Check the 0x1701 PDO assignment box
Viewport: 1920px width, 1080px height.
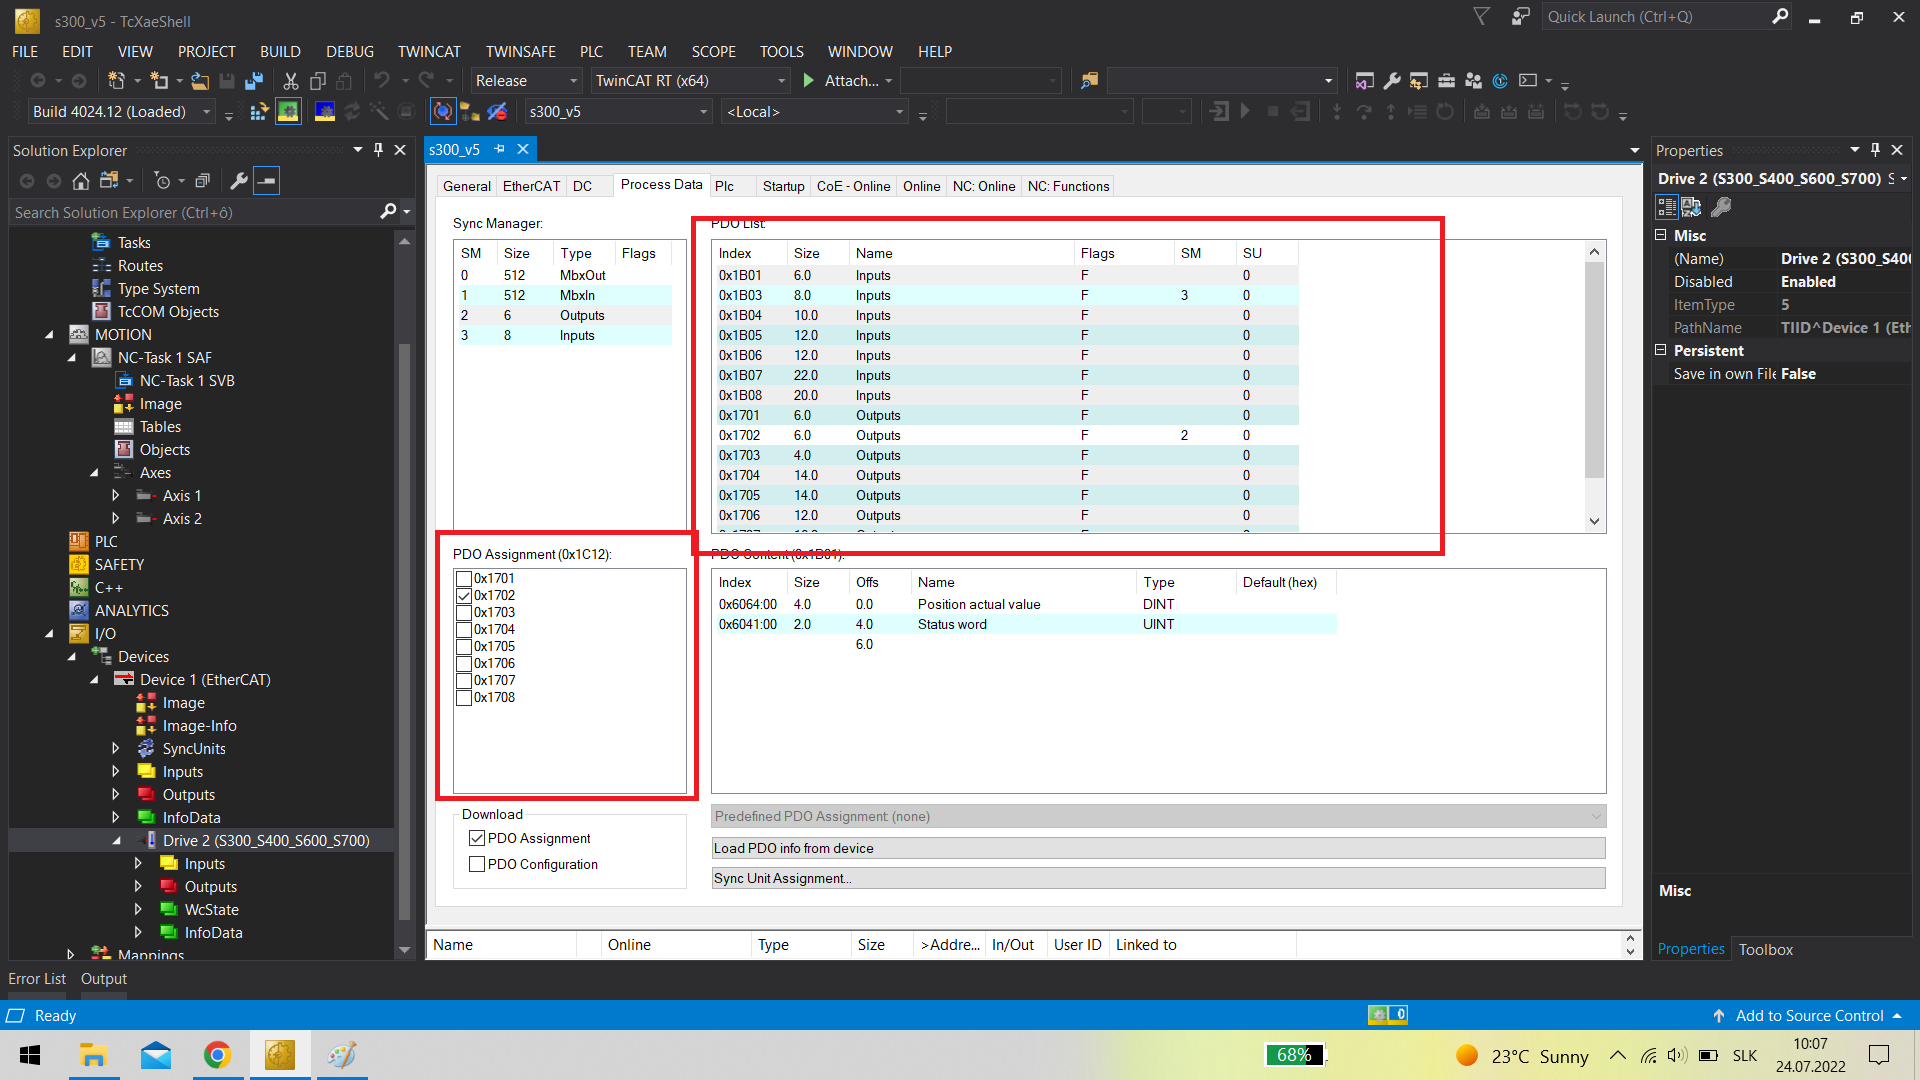pos(464,579)
